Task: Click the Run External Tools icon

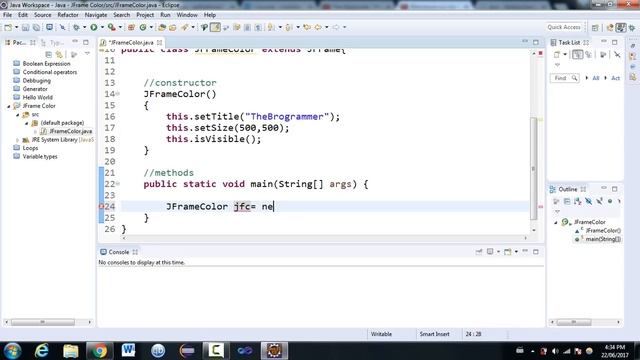Action: click(x=111, y=27)
